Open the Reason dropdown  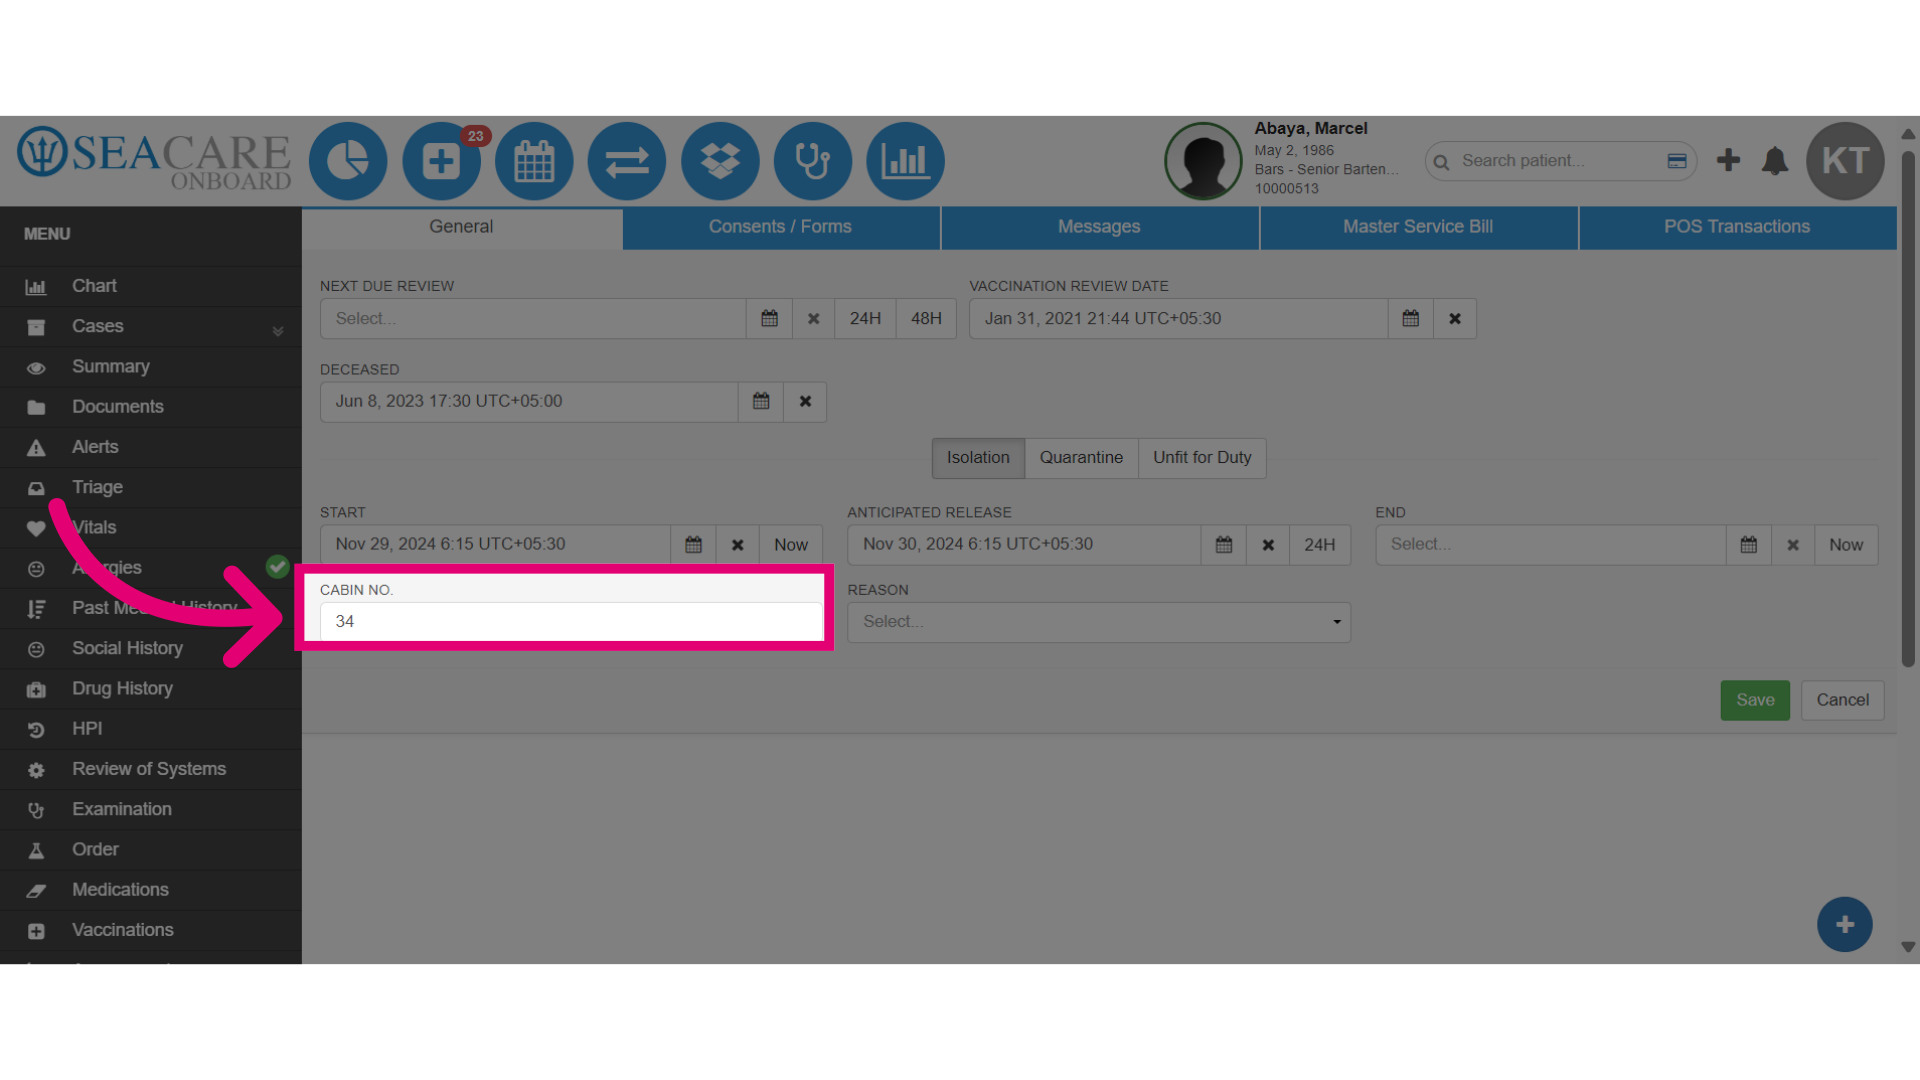point(1099,622)
